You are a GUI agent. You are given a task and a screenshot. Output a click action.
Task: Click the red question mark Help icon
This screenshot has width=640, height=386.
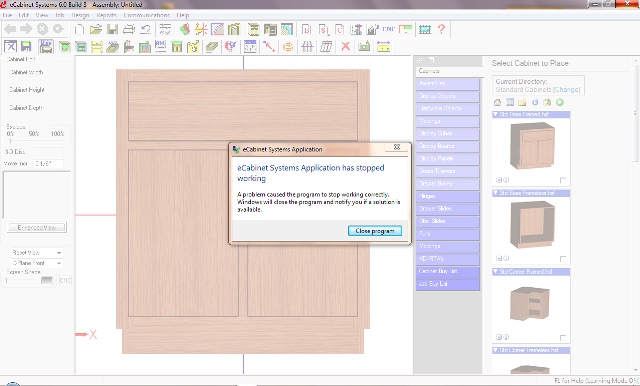tap(441, 29)
